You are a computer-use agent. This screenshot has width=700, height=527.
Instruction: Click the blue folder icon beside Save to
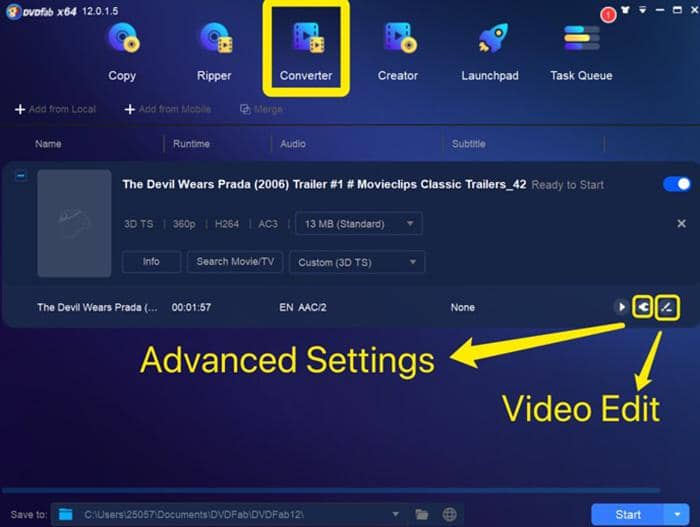pyautogui.click(x=66, y=514)
